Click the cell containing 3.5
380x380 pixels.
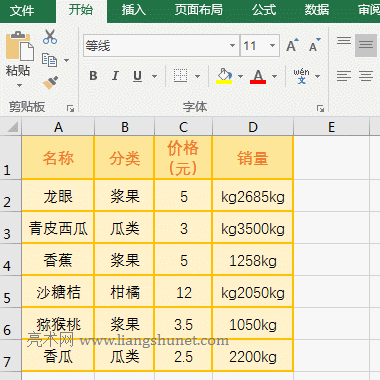[183, 324]
